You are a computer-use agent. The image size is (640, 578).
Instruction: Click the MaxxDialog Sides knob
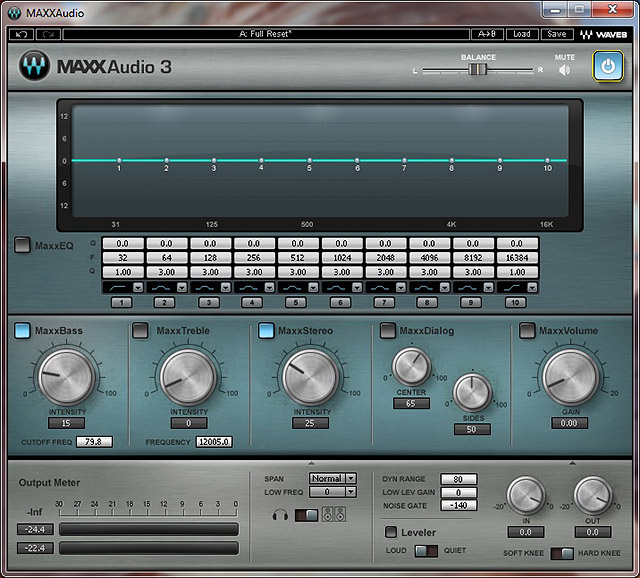(472, 392)
